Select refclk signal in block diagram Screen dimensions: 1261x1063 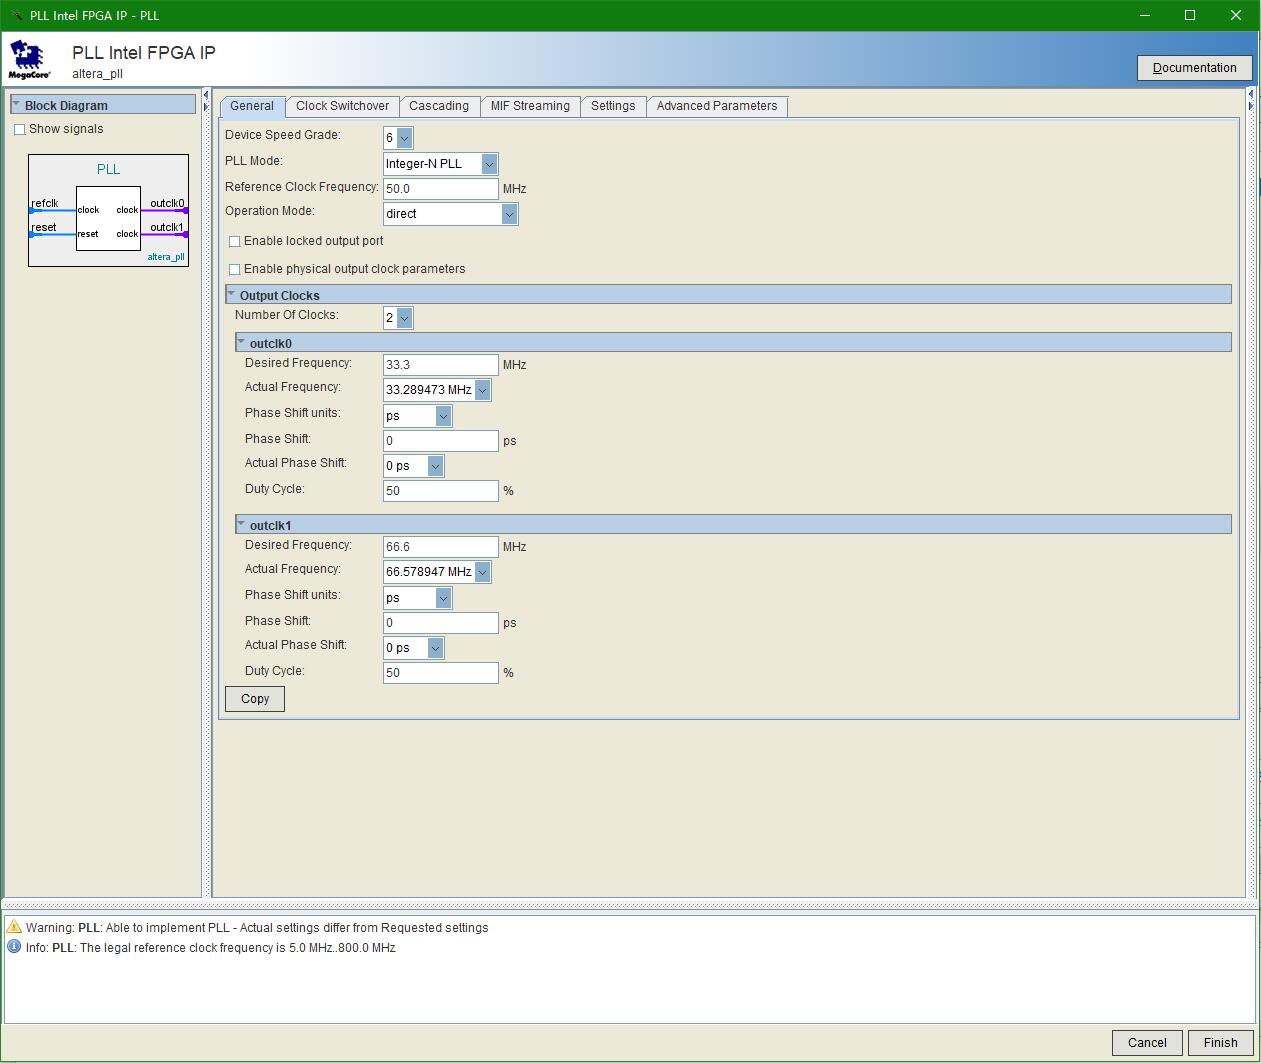coord(44,204)
